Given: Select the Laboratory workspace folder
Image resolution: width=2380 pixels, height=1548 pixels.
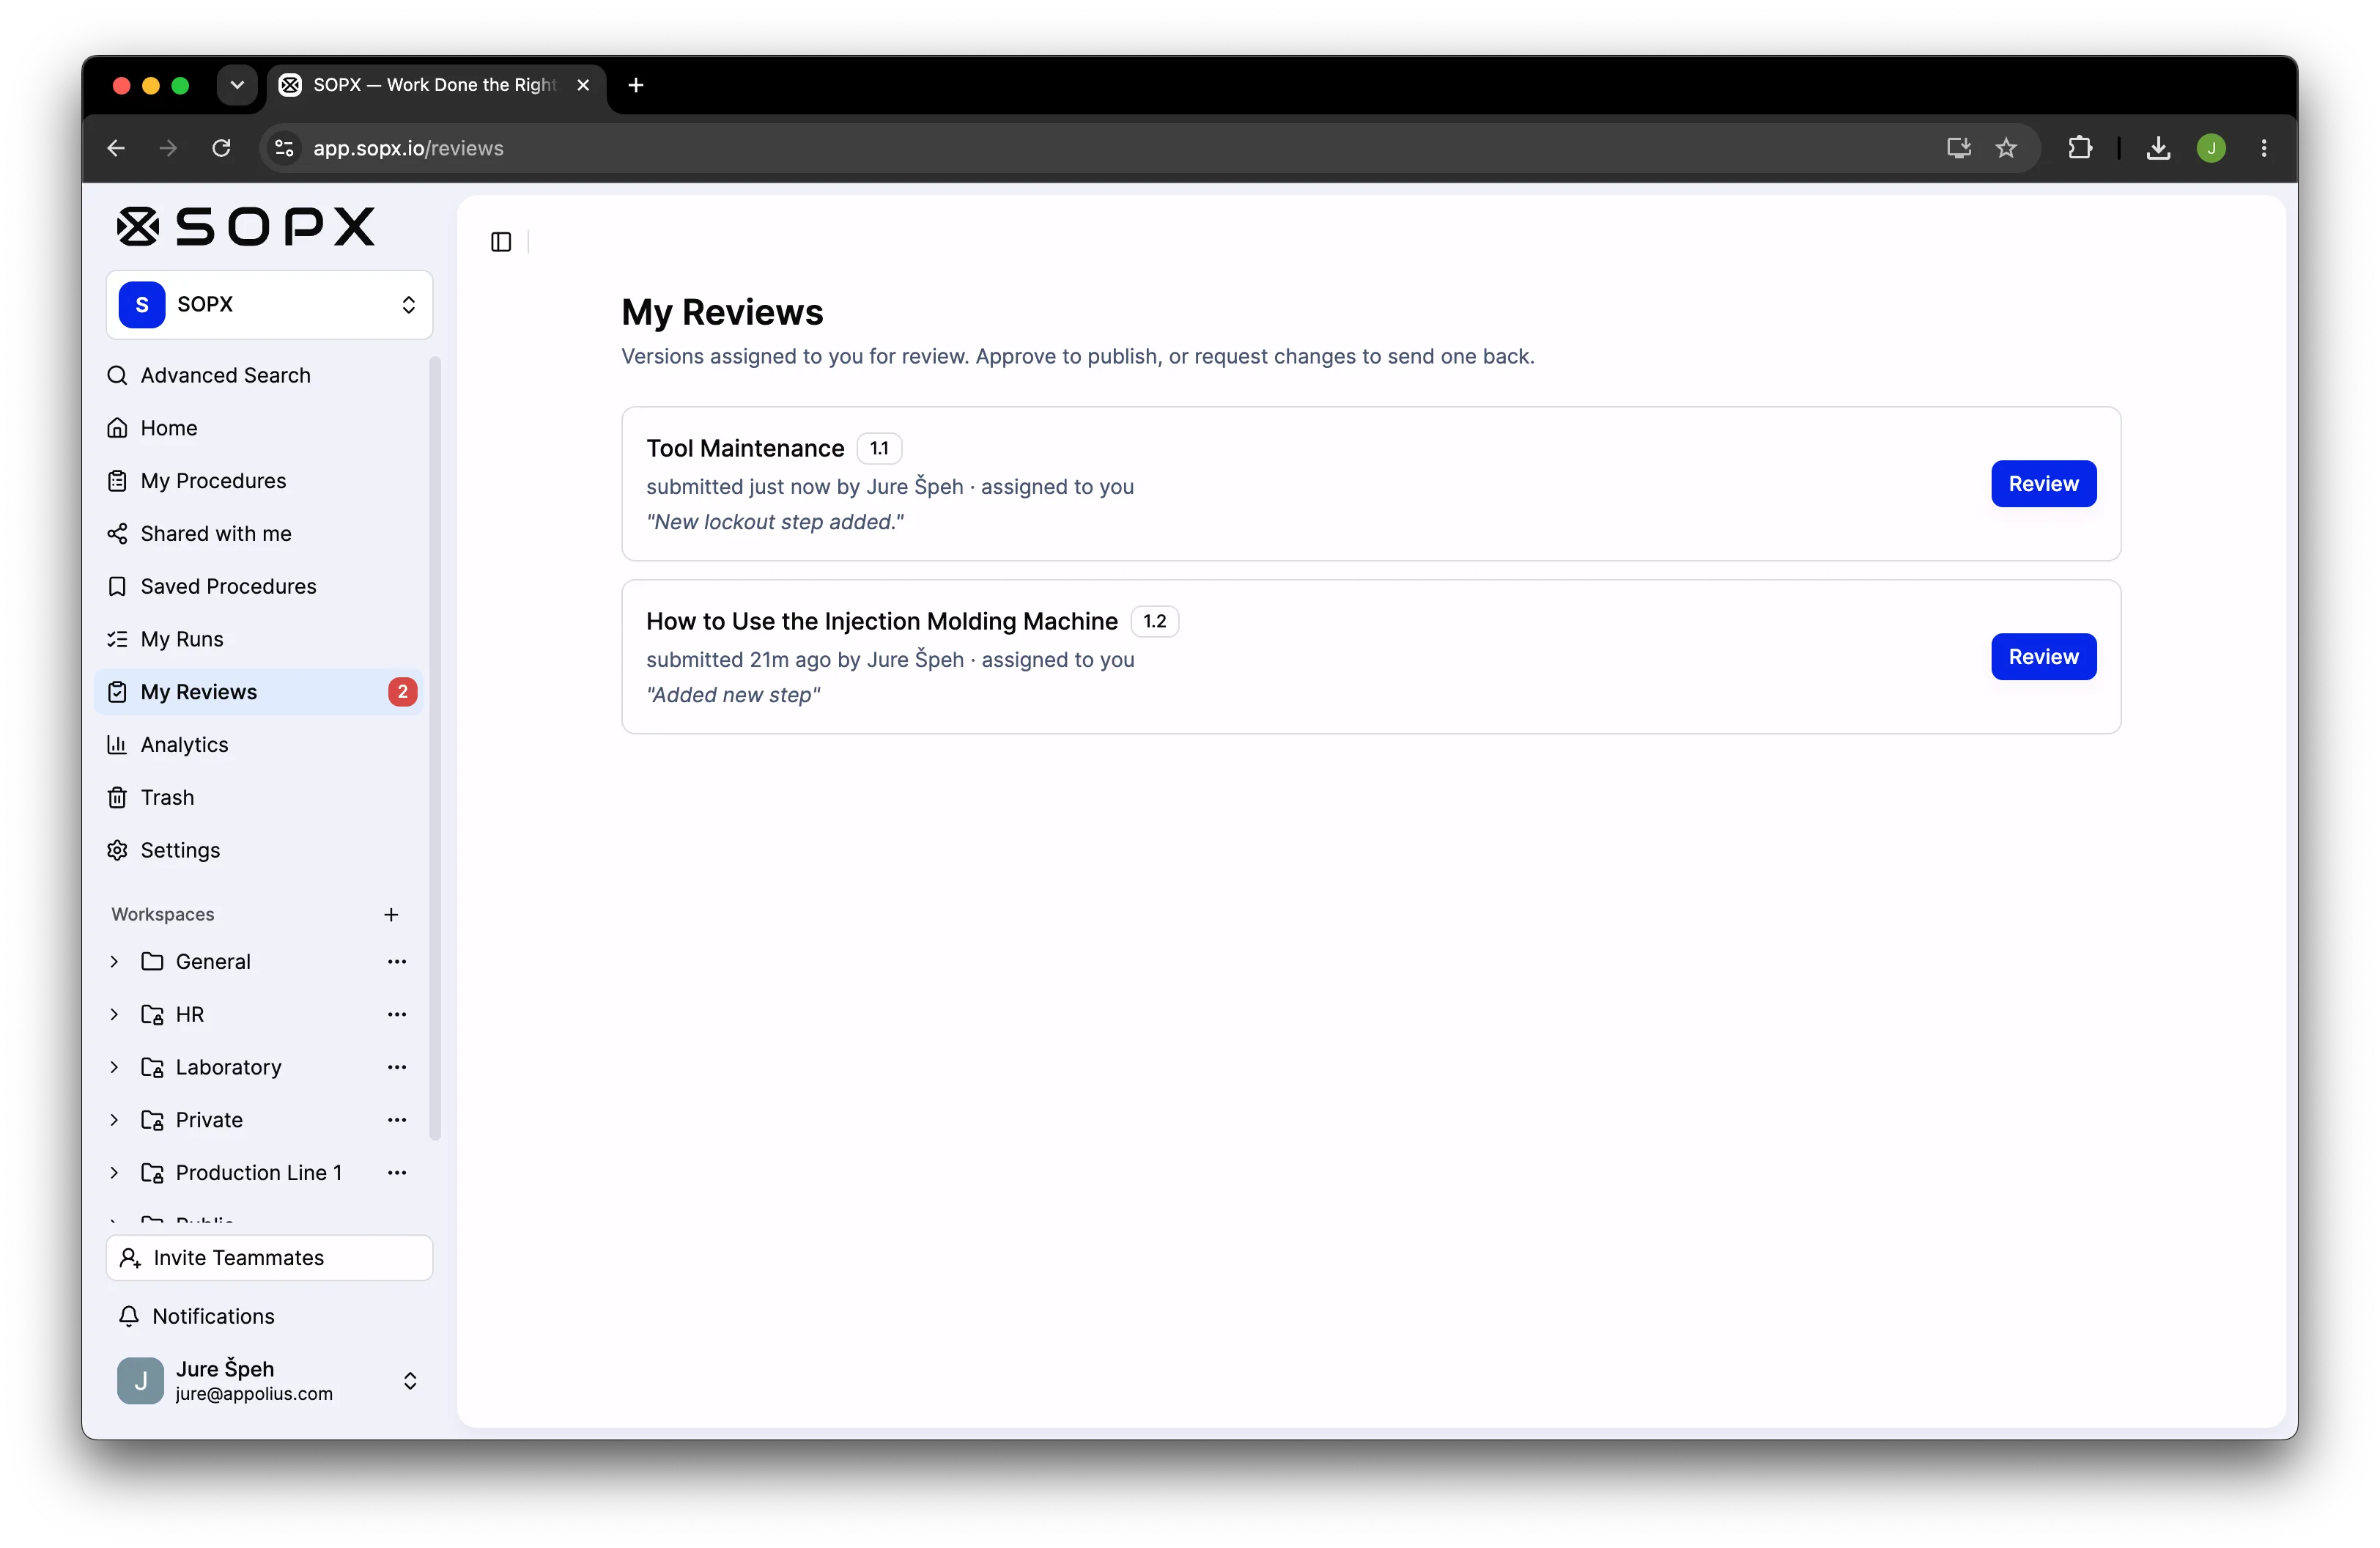Looking at the screenshot, I should coord(212,1068).
